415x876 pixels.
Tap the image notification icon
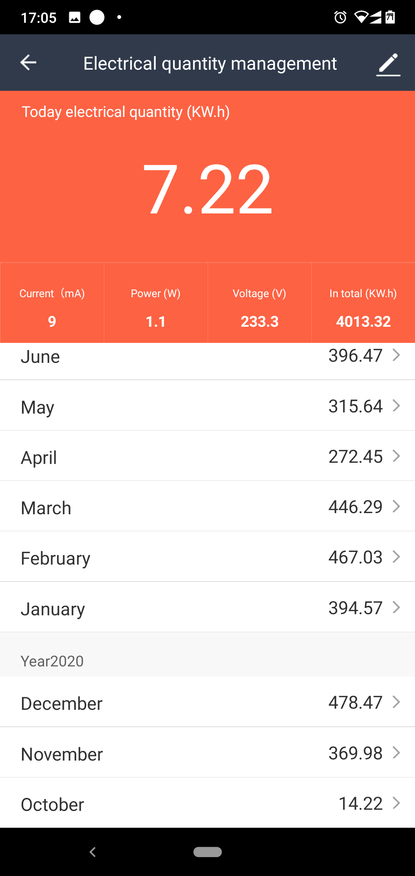click(74, 17)
